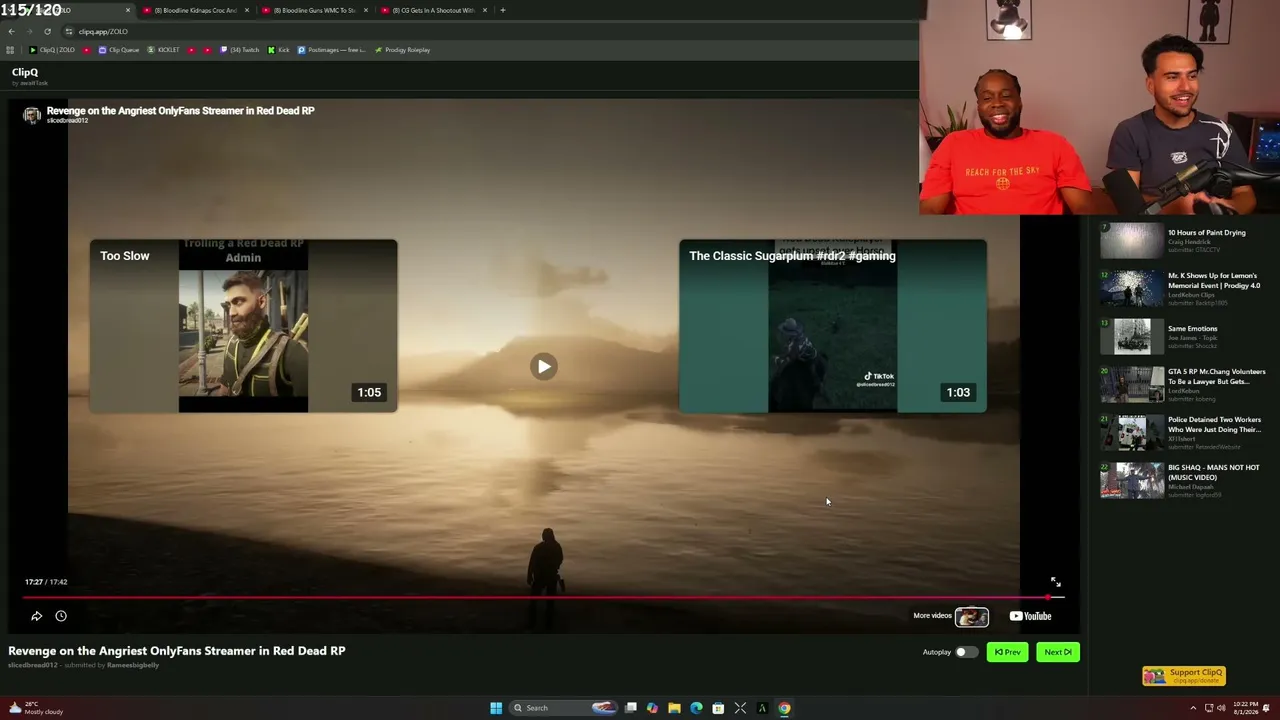Open the weather widget on the taskbar

36,708
